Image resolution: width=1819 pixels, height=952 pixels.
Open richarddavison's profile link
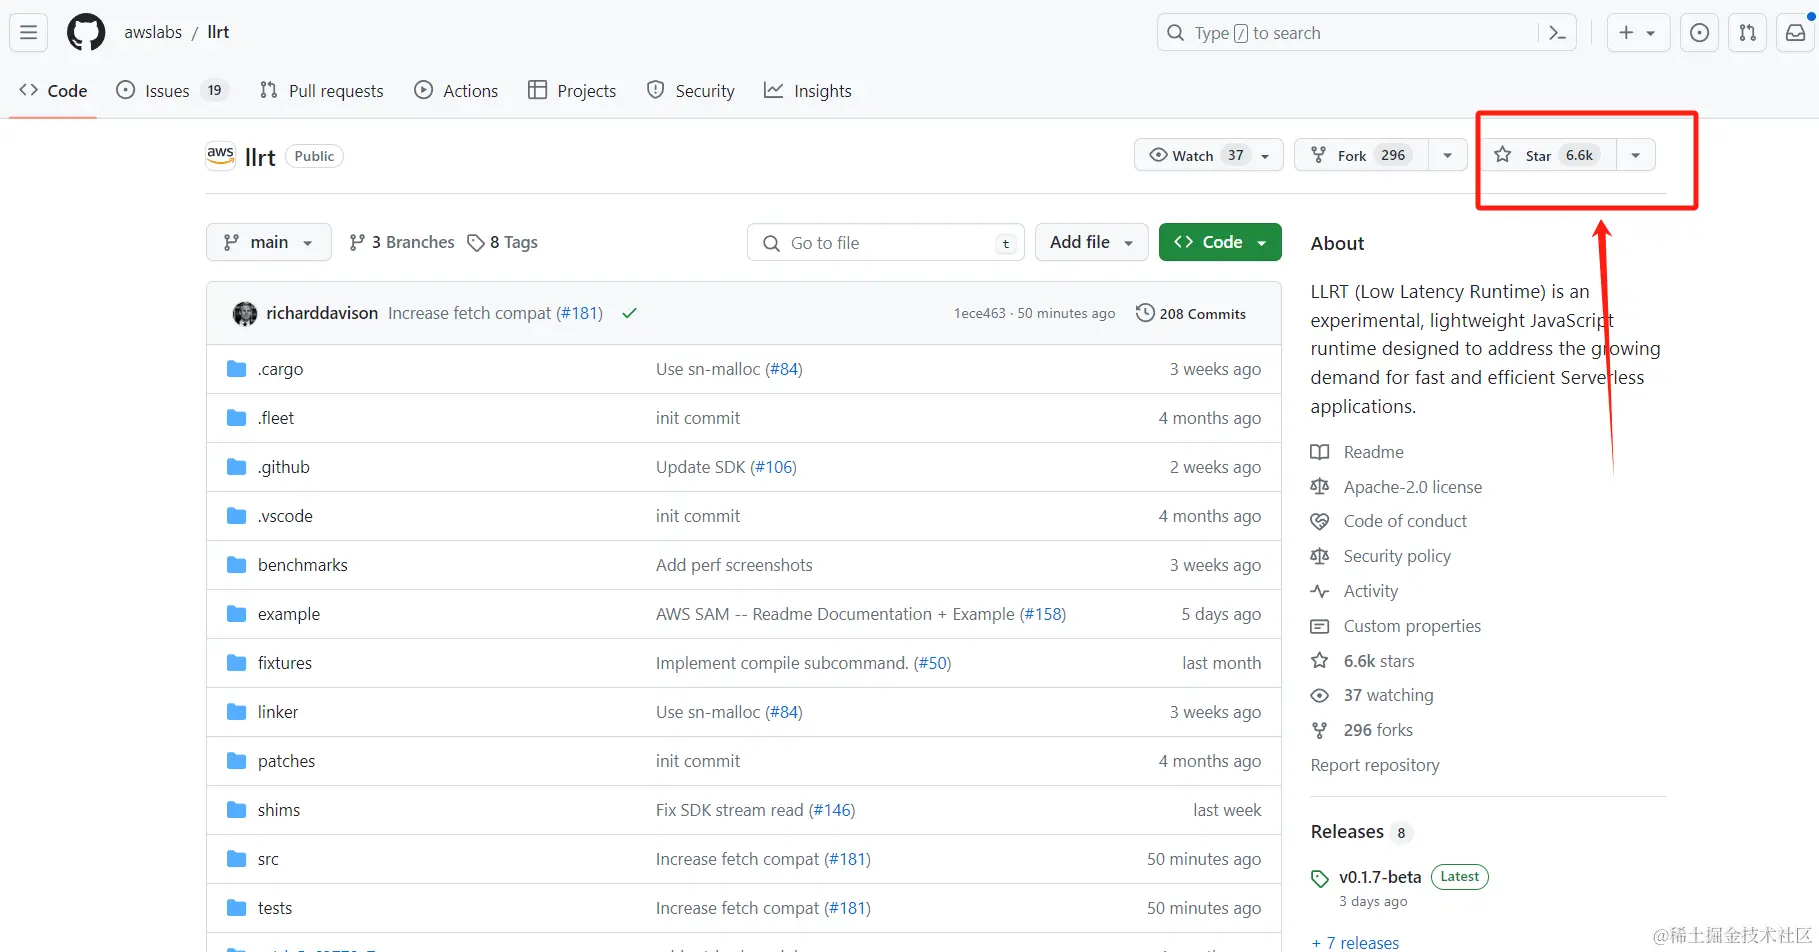tap(322, 313)
